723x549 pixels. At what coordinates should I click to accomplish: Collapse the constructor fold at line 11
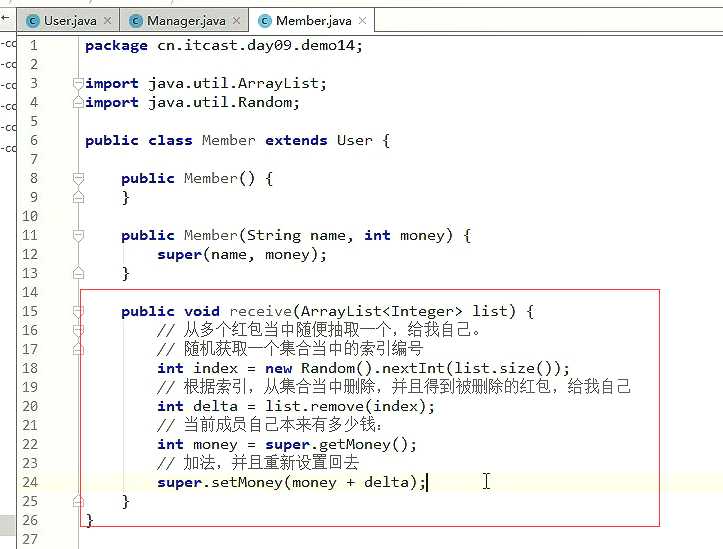78,236
